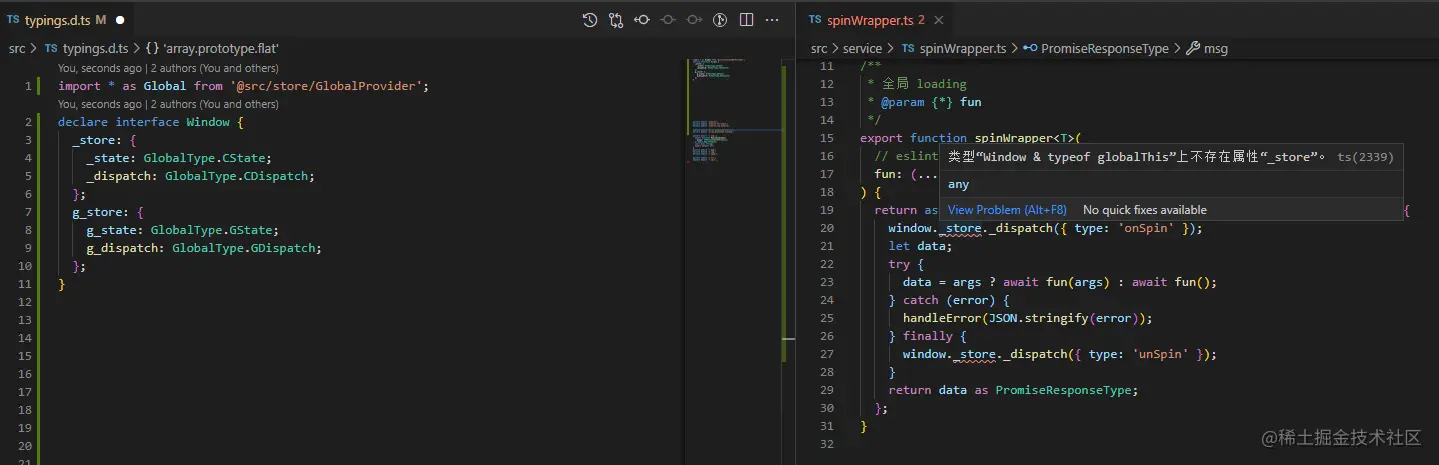Viewport: 1439px width, 465px height.
Task: Click 'any' type in hover tooltip
Action: [958, 184]
